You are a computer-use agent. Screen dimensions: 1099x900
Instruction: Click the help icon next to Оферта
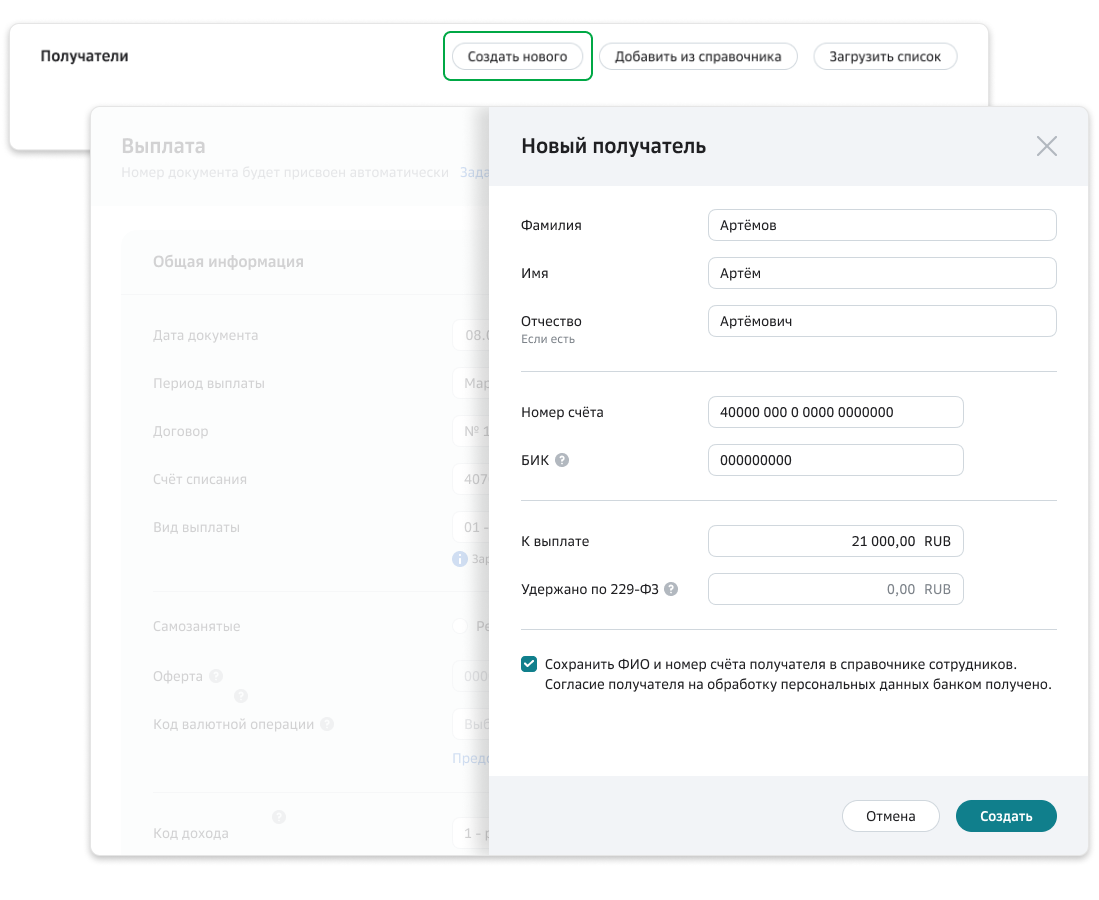click(x=216, y=676)
